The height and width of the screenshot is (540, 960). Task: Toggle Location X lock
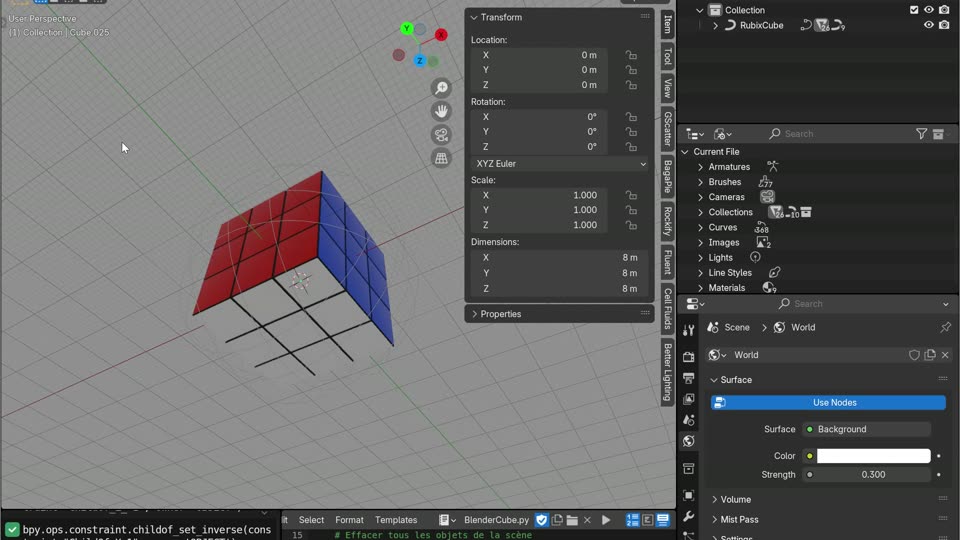pos(631,55)
